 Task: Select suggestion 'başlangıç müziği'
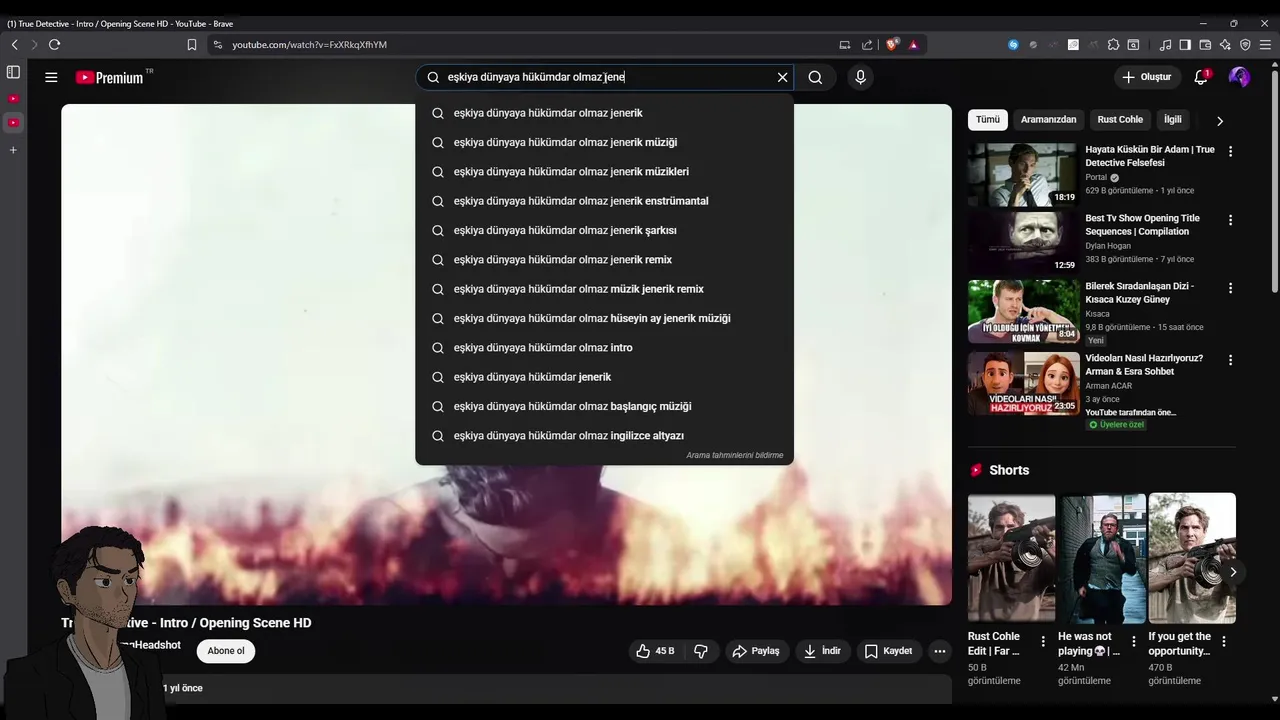pos(604,406)
